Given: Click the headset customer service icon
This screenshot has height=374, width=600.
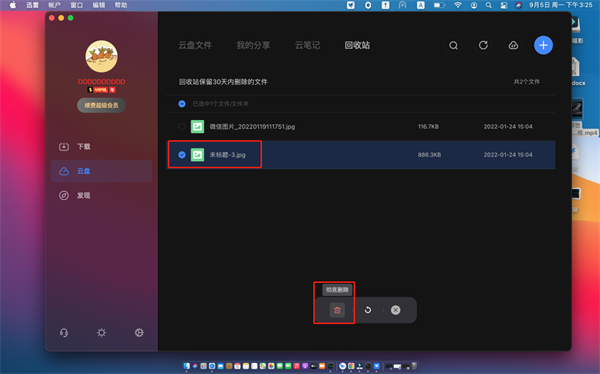Looking at the screenshot, I should (x=64, y=333).
